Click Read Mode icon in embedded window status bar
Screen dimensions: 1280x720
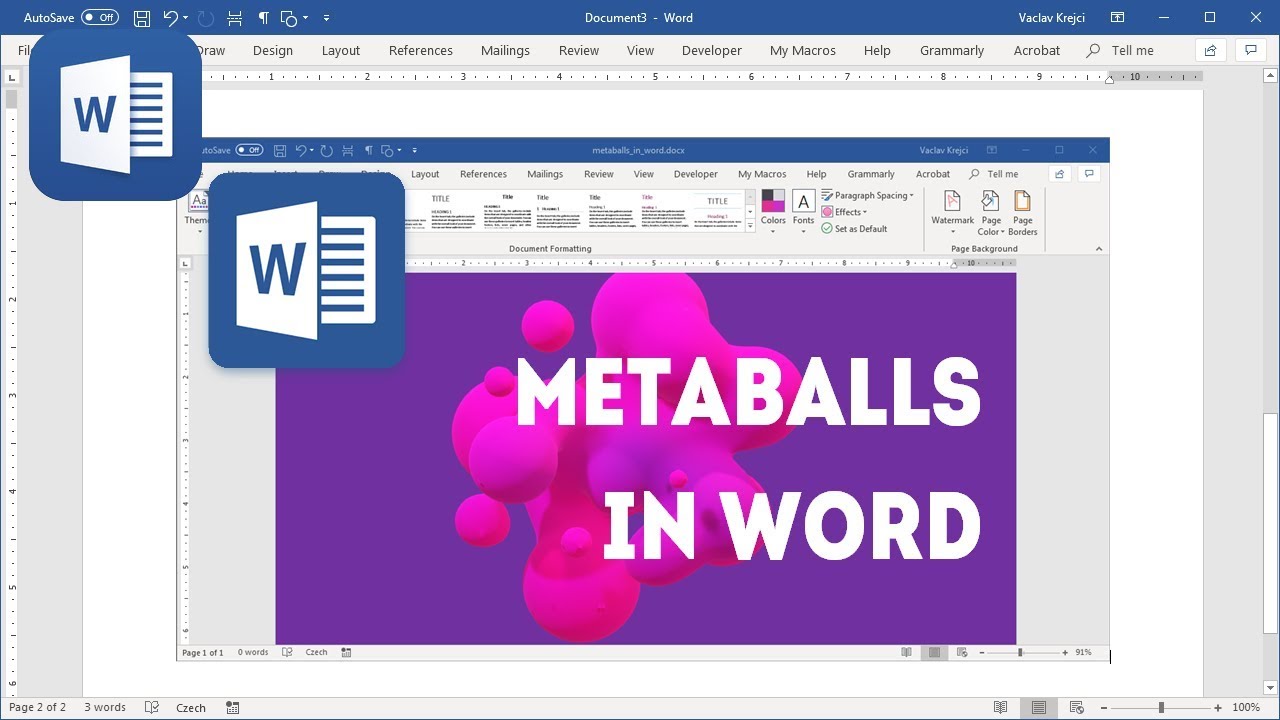point(907,652)
